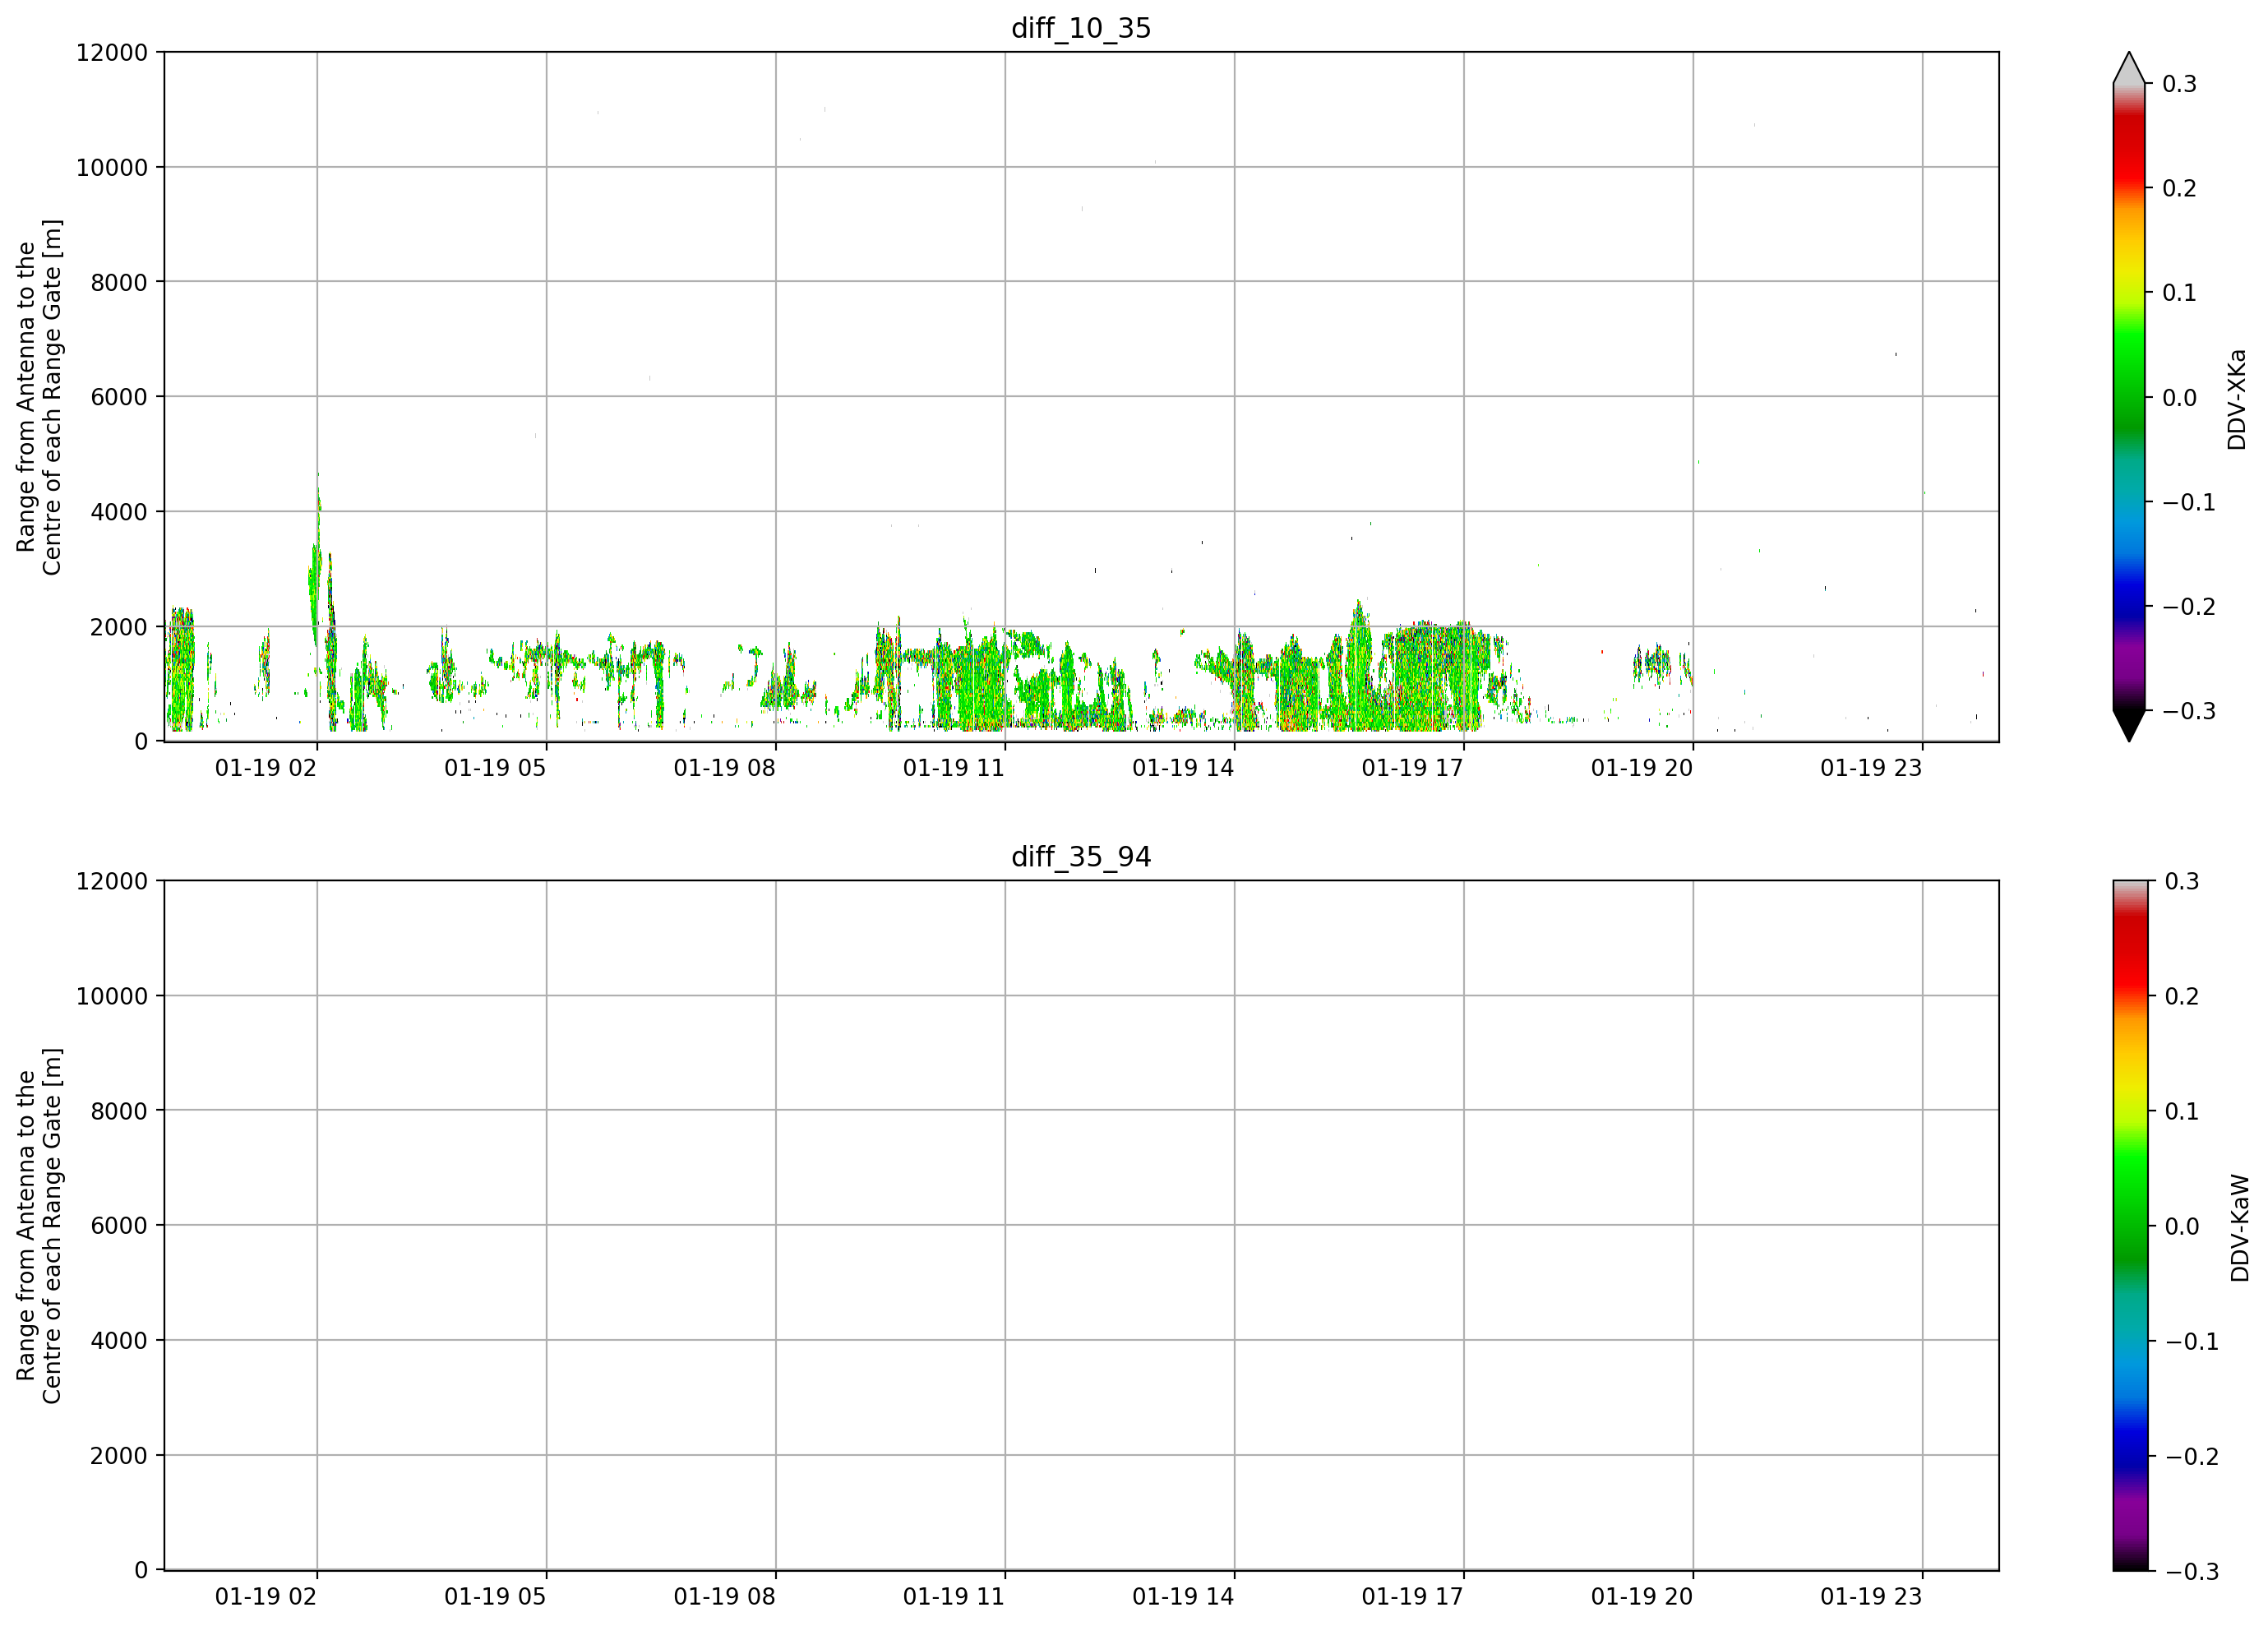Click the 6000 y-tick in diff_10_35 plot

(119, 397)
